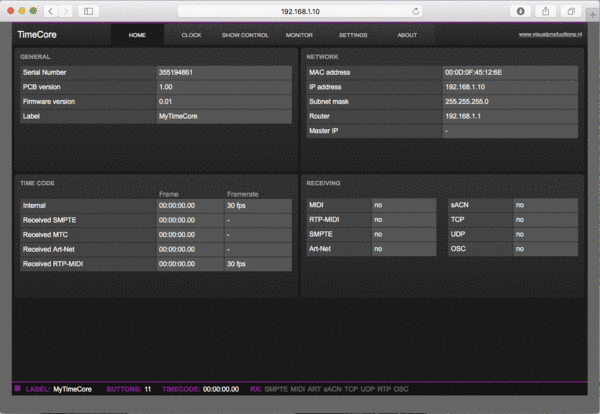Open the ABOUT tab
This screenshot has width=600, height=414.
407,35
